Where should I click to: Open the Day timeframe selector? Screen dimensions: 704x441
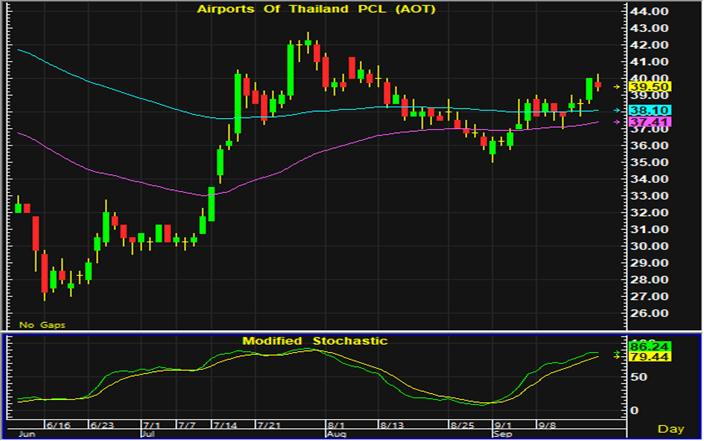(x=673, y=429)
